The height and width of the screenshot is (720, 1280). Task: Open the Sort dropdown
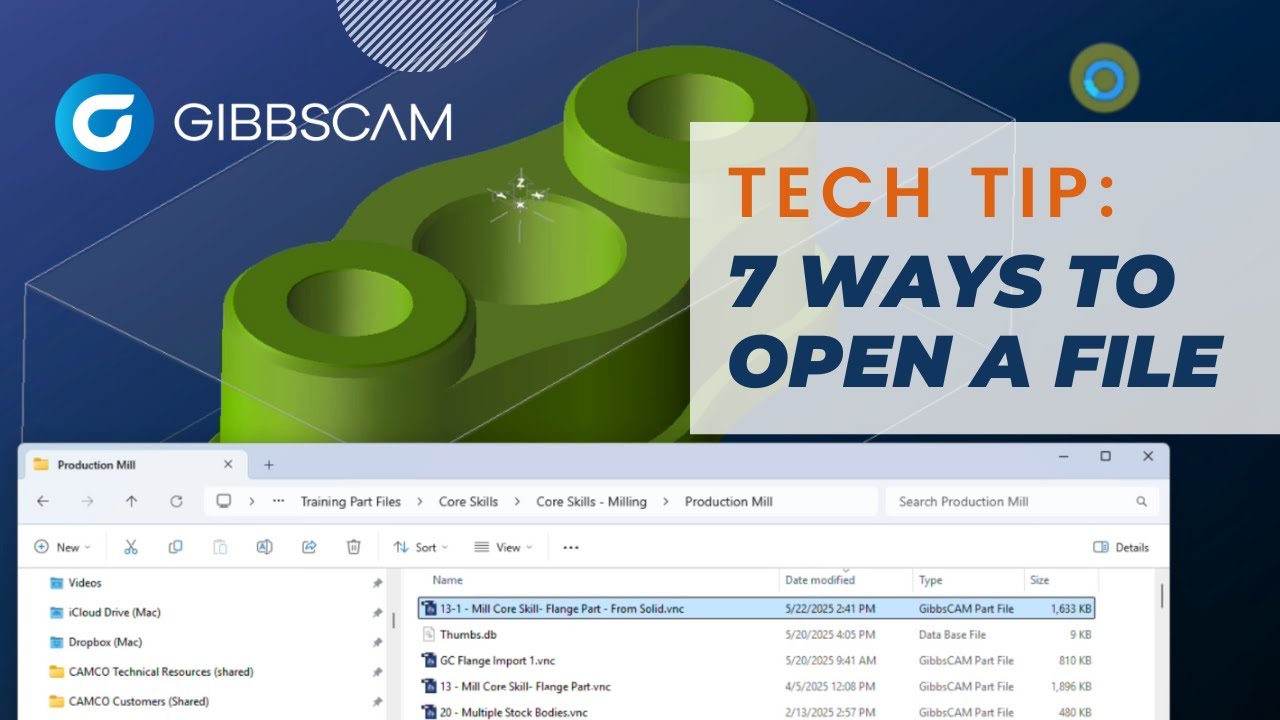[420, 547]
